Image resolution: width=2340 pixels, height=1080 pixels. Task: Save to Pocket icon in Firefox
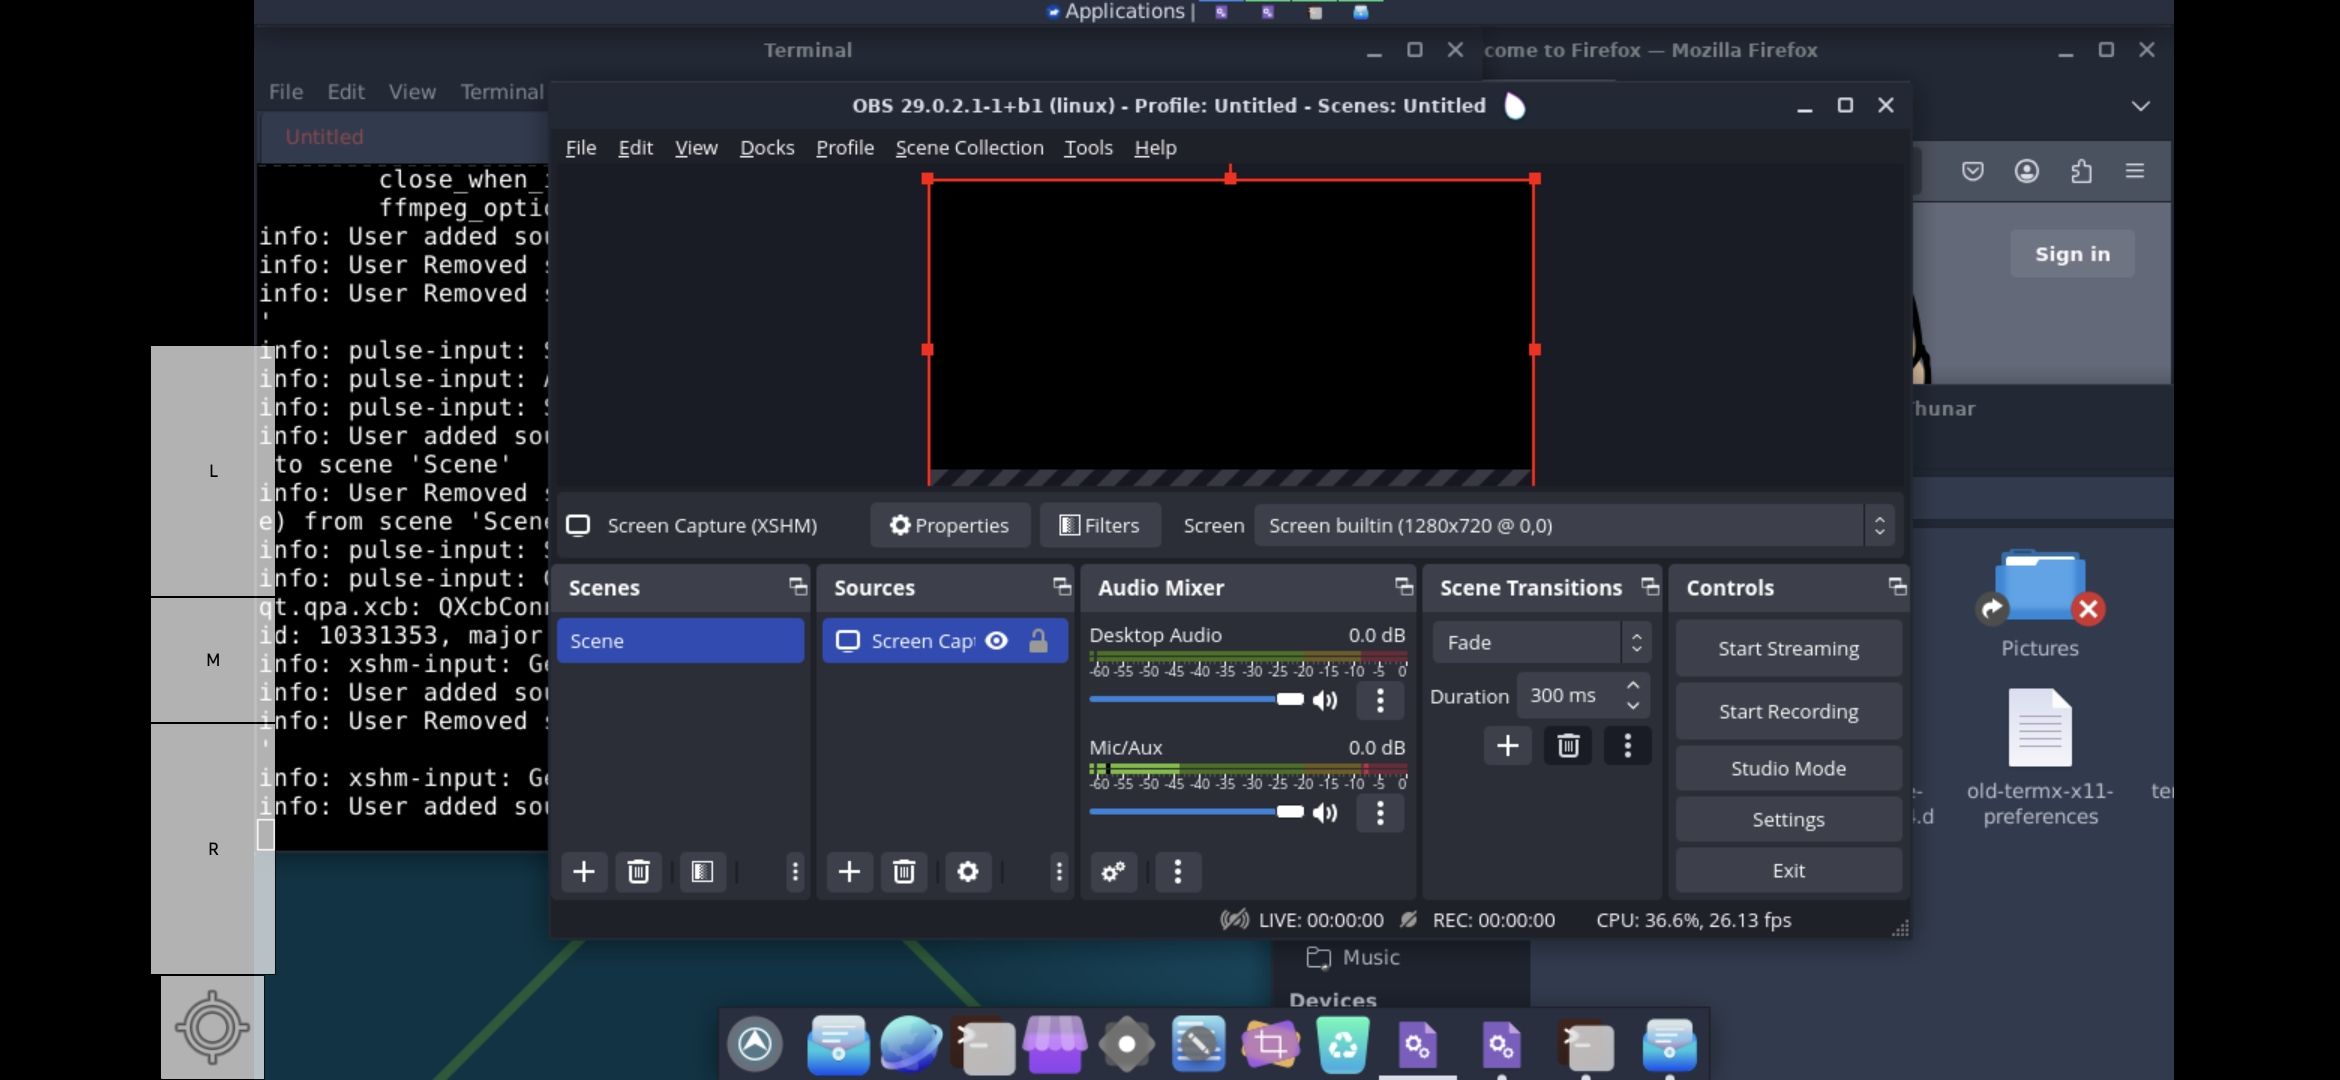pyautogui.click(x=1972, y=171)
